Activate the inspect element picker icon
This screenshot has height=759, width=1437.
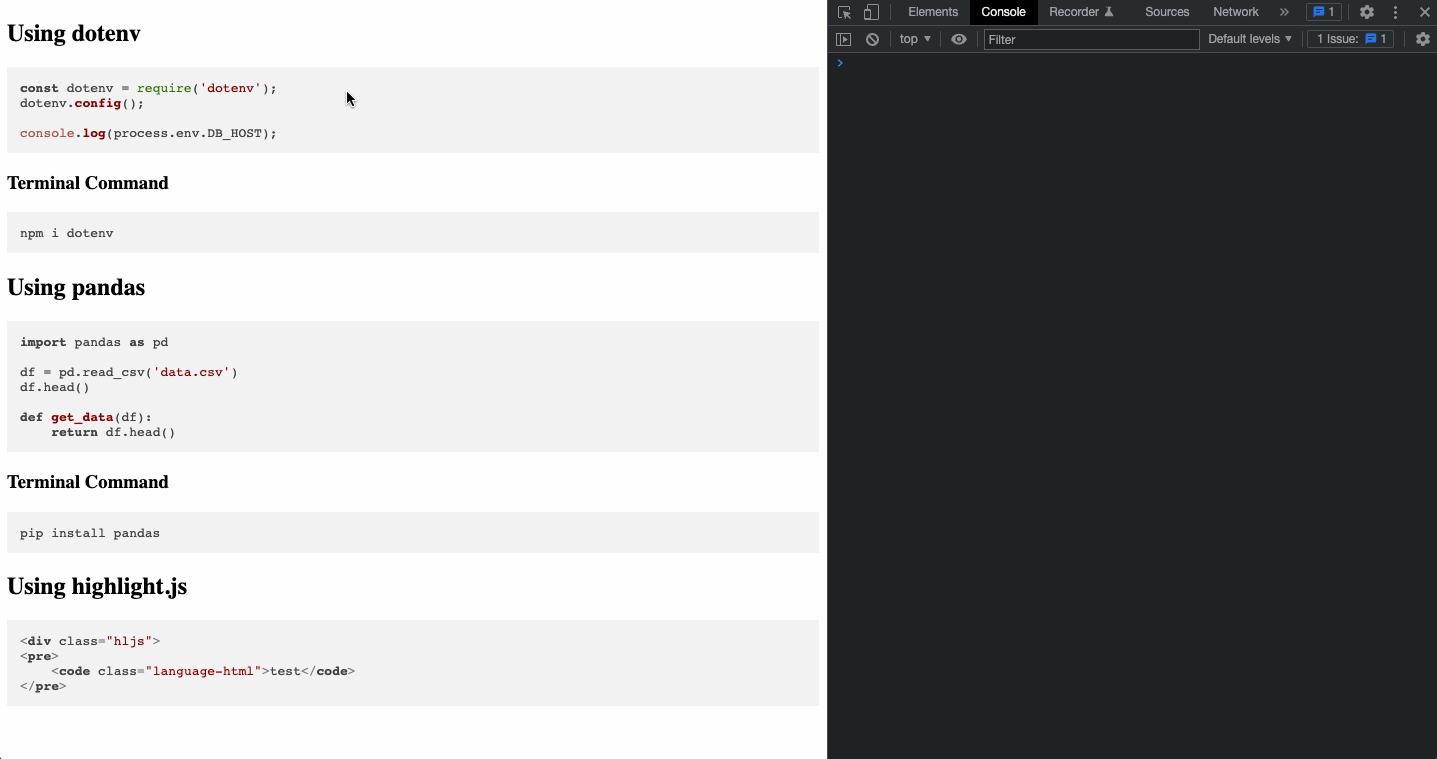pyautogui.click(x=844, y=12)
